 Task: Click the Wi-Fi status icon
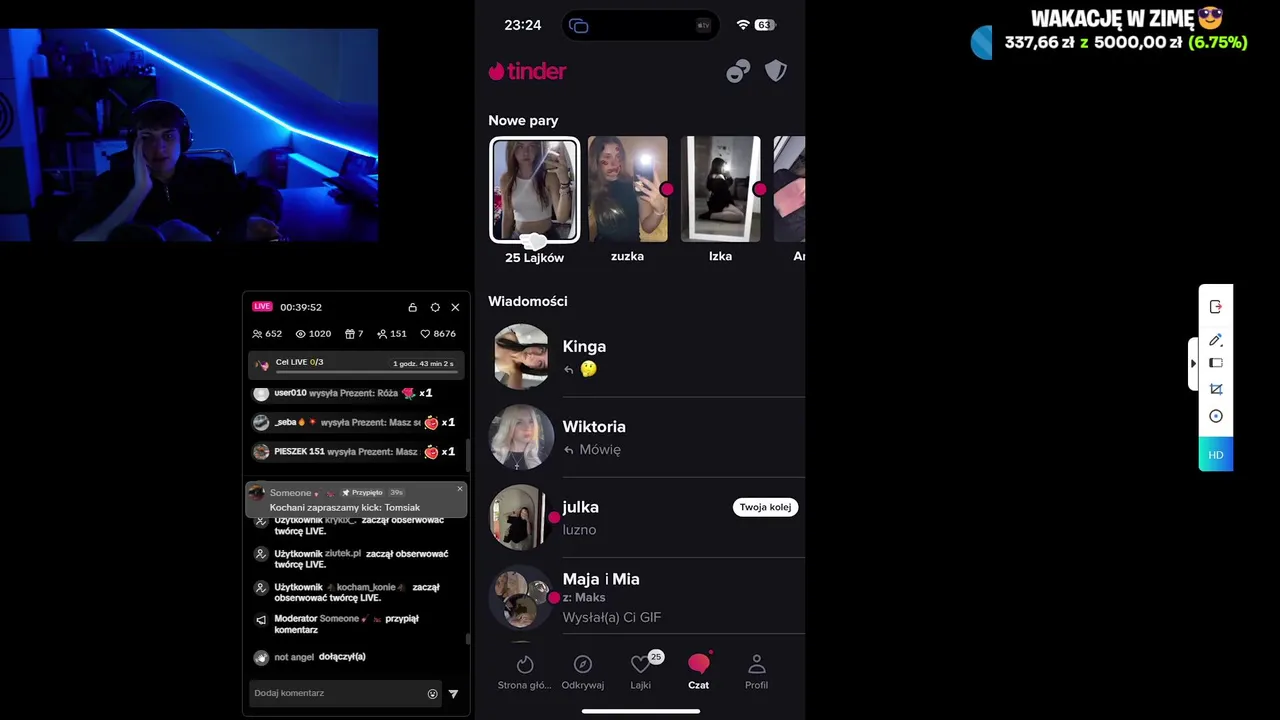coord(743,25)
